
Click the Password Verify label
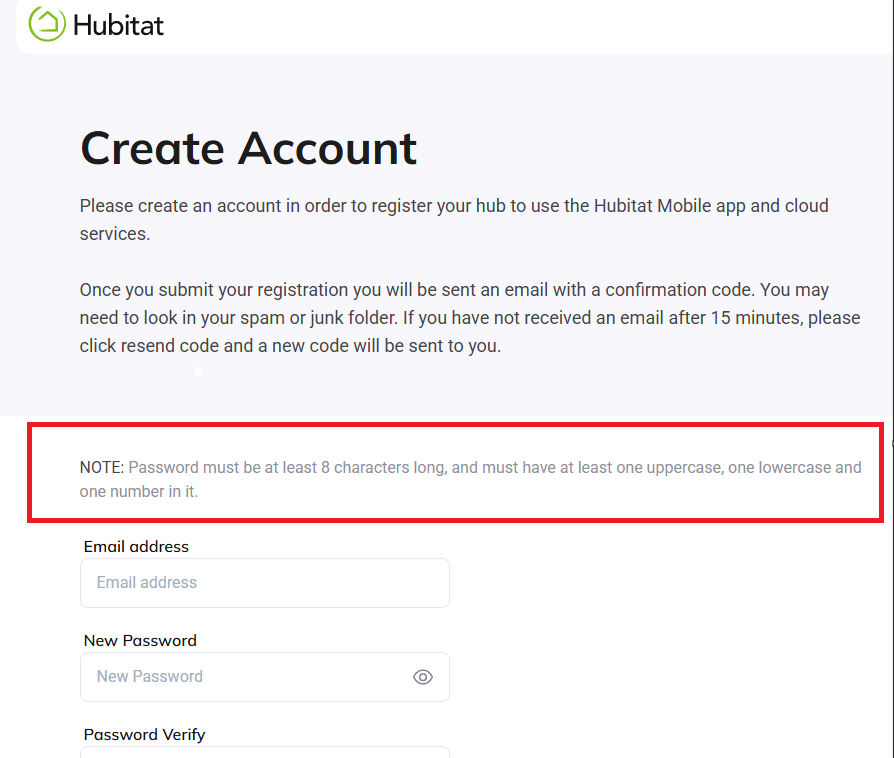pos(144,735)
